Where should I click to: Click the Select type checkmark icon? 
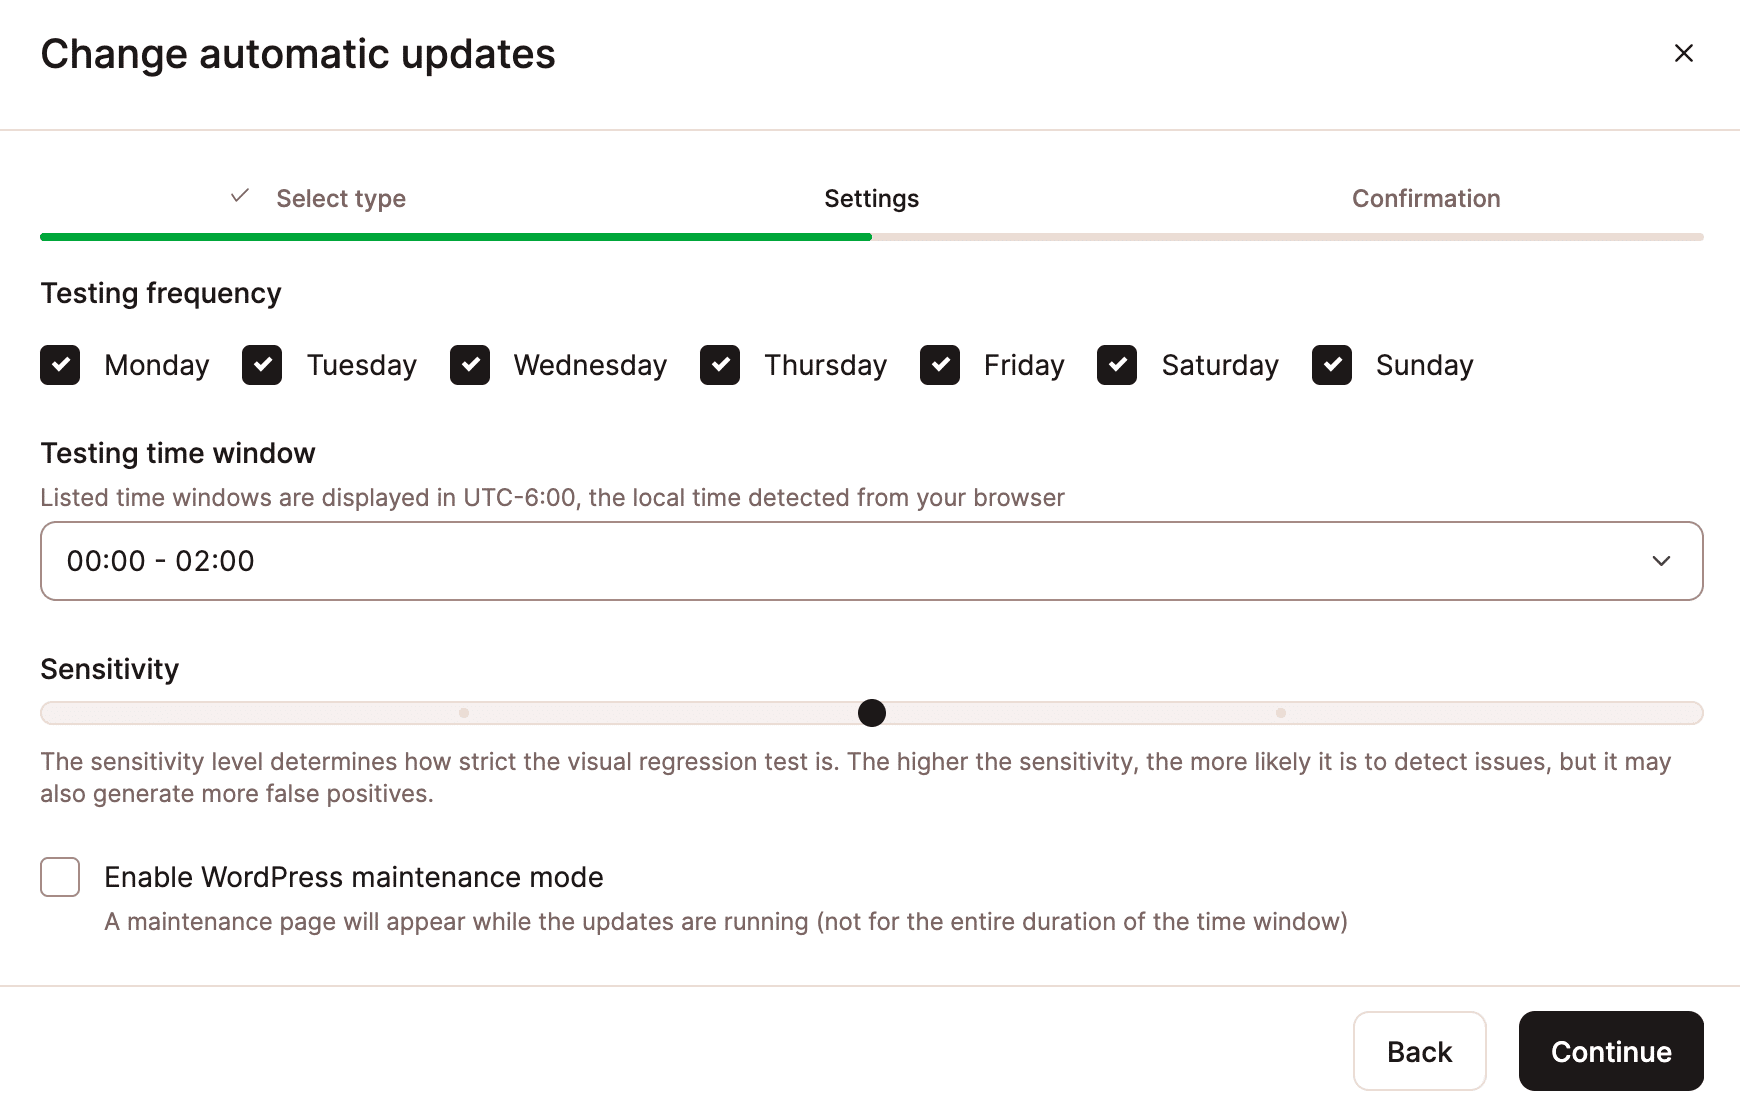(x=240, y=196)
